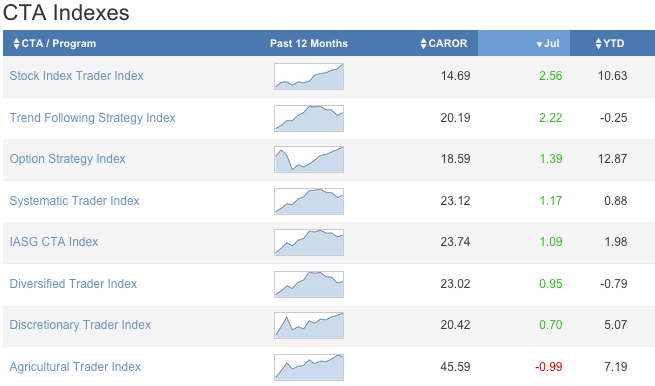The height and width of the screenshot is (386, 655).
Task: Select the CAROR value 23.02
Action: click(455, 284)
